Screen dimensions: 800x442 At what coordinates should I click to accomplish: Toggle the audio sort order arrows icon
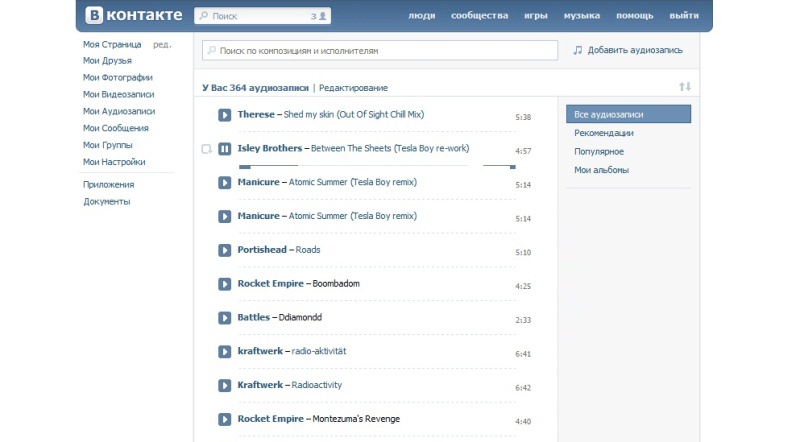[685, 87]
